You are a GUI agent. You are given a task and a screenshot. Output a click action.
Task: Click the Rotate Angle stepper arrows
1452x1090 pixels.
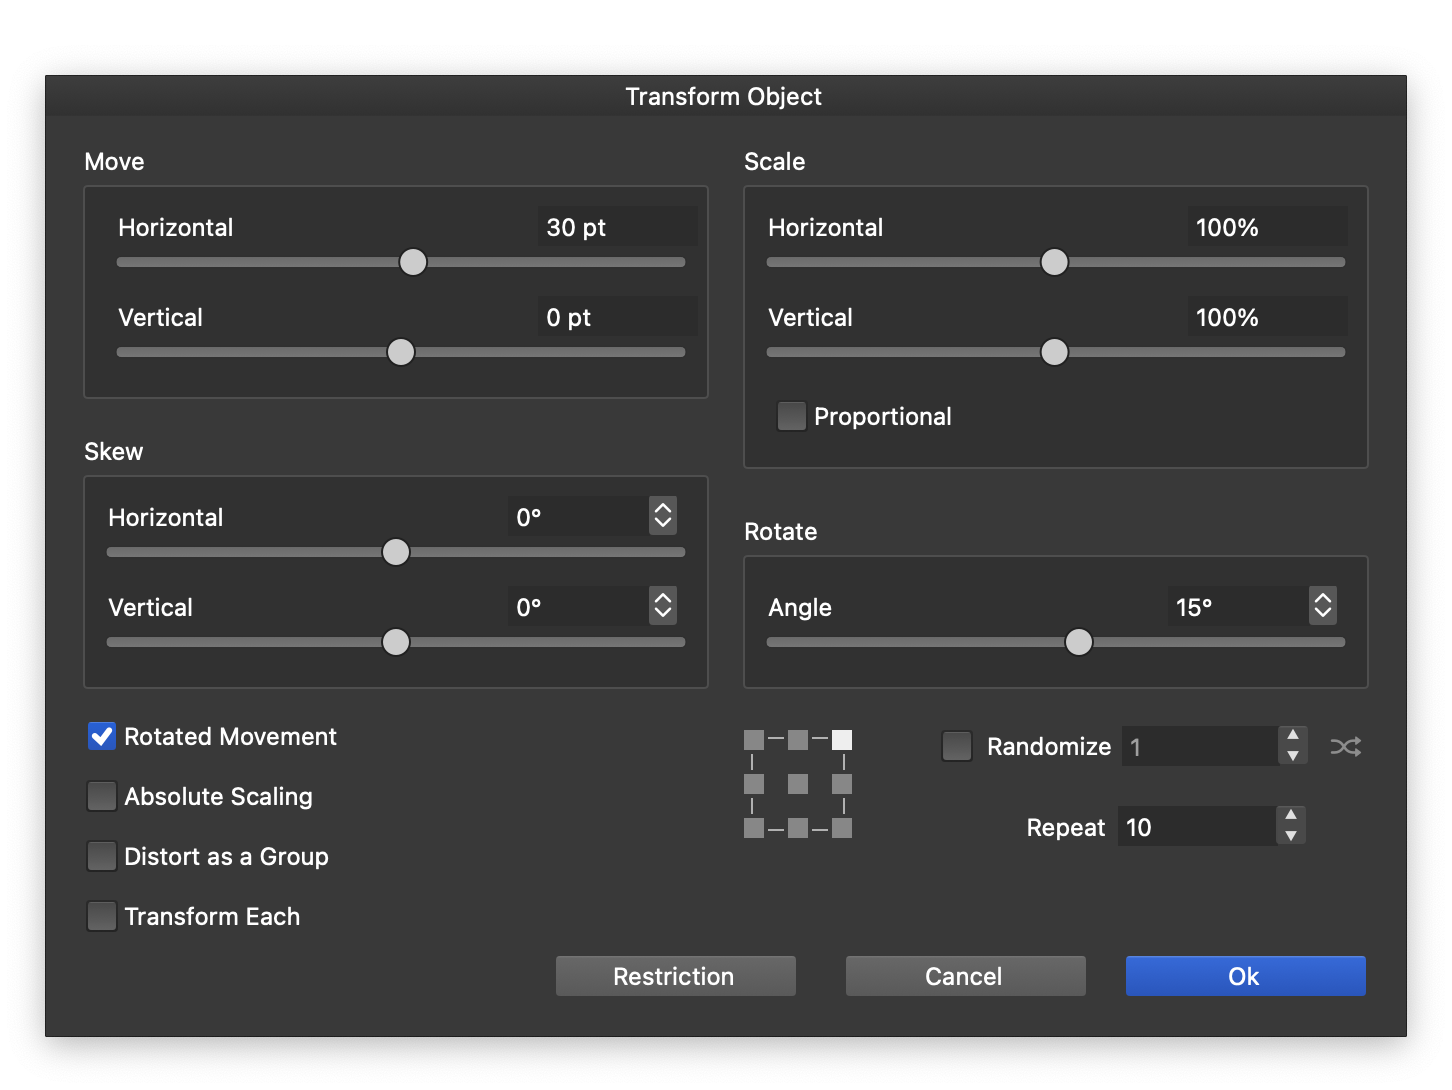click(1323, 606)
